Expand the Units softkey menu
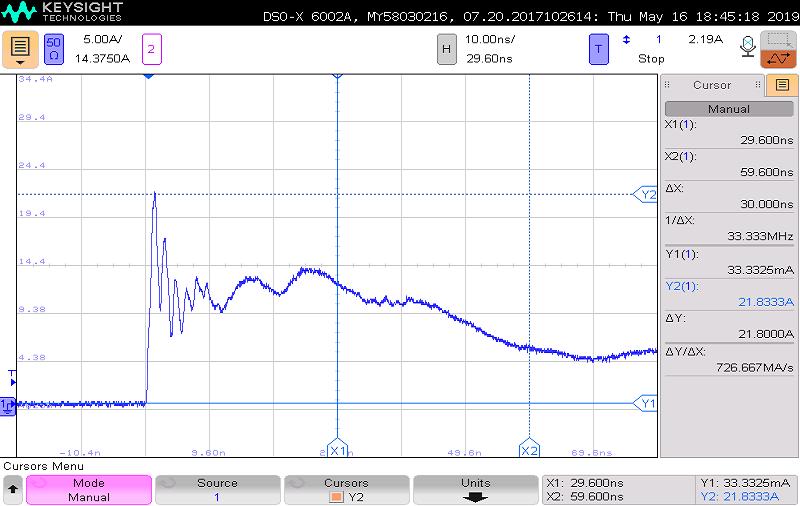The height and width of the screenshot is (506, 800). [476, 490]
